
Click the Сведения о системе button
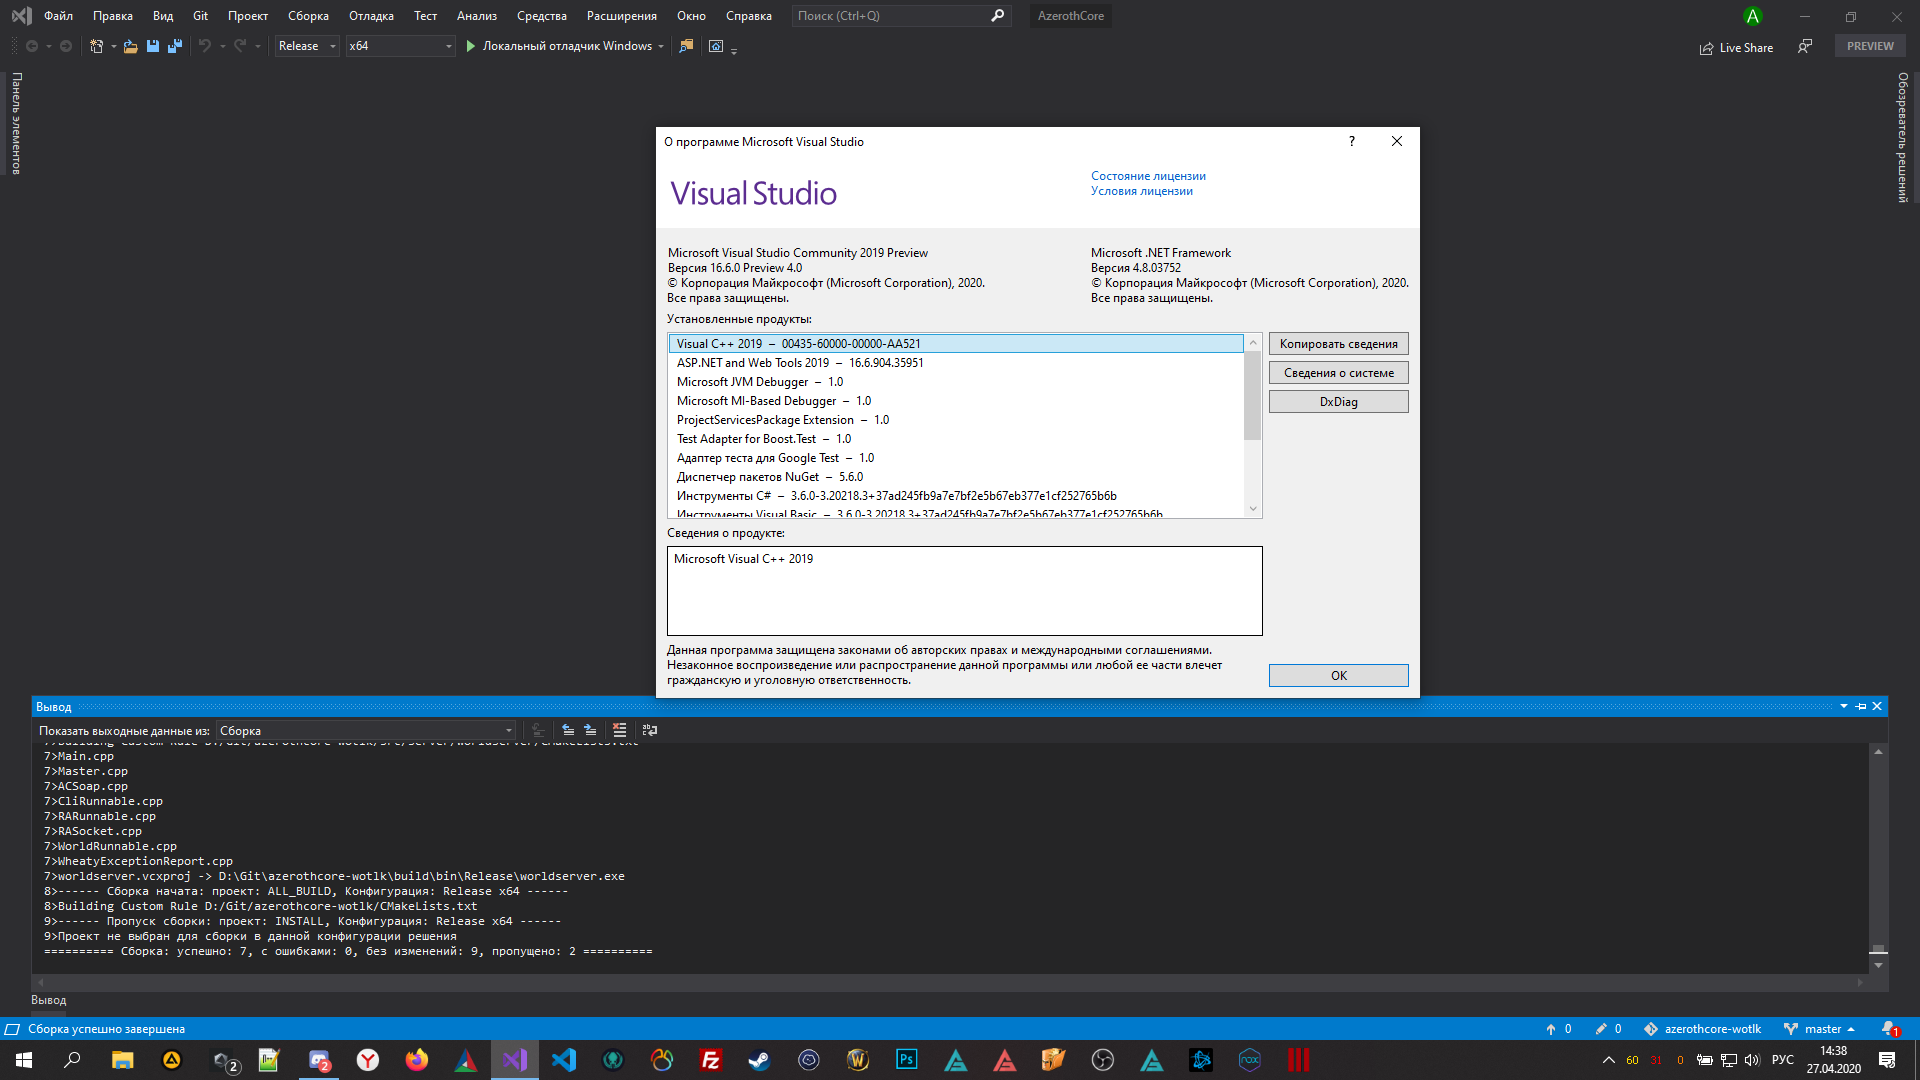(1338, 373)
